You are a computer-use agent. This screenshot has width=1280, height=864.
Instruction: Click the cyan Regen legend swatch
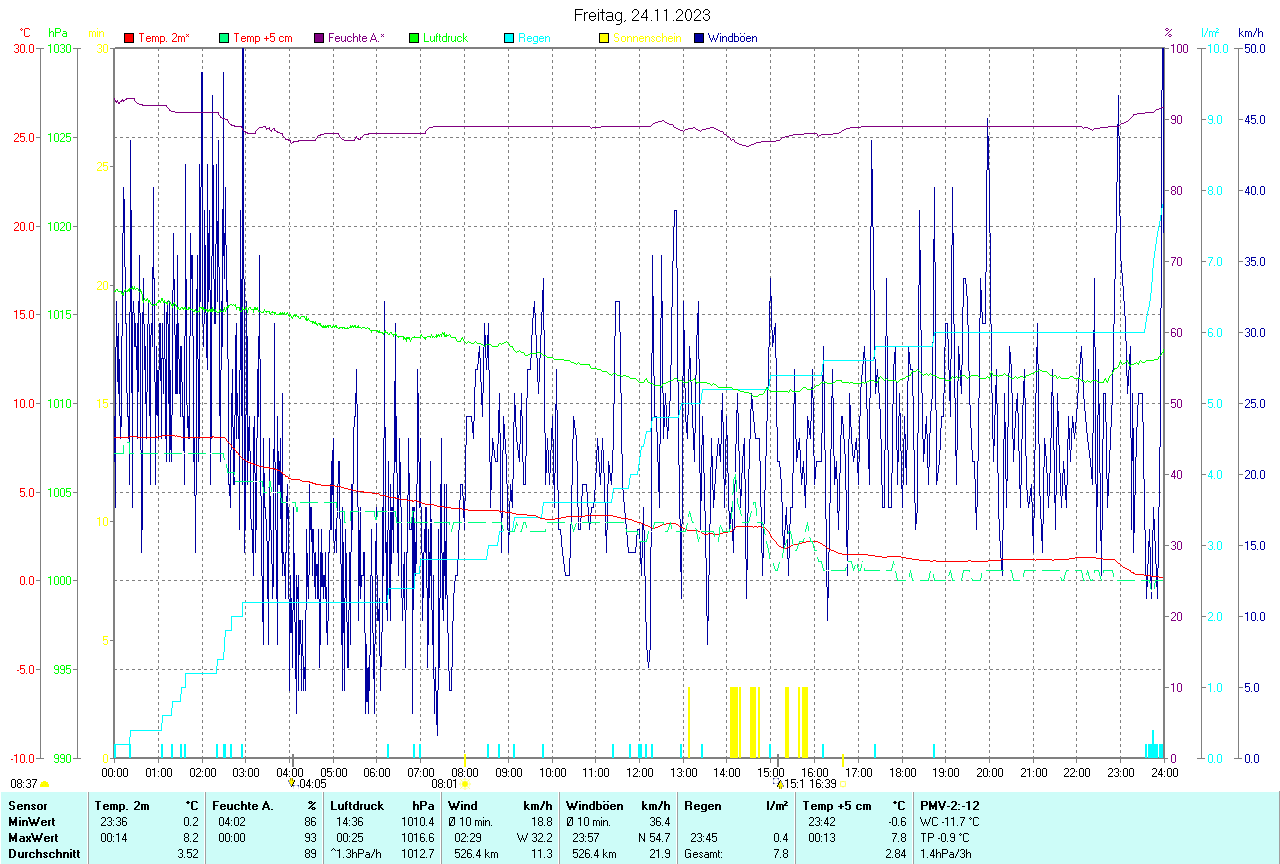(x=509, y=38)
